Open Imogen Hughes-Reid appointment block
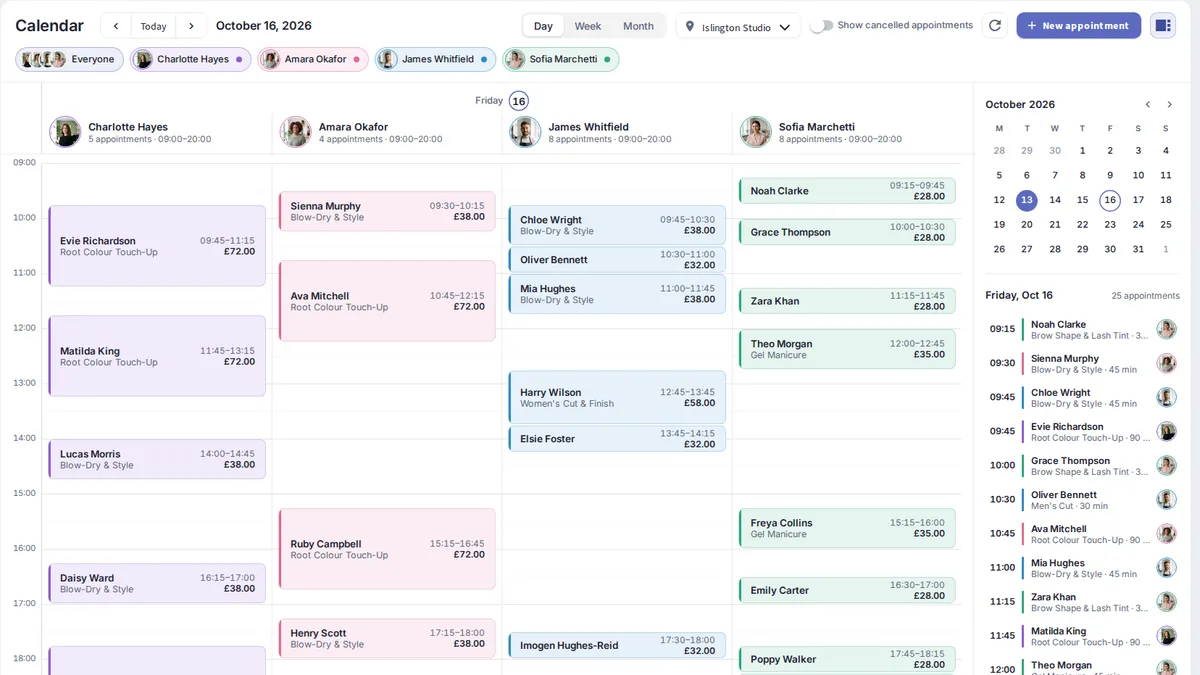The width and height of the screenshot is (1200, 675). tap(617, 646)
